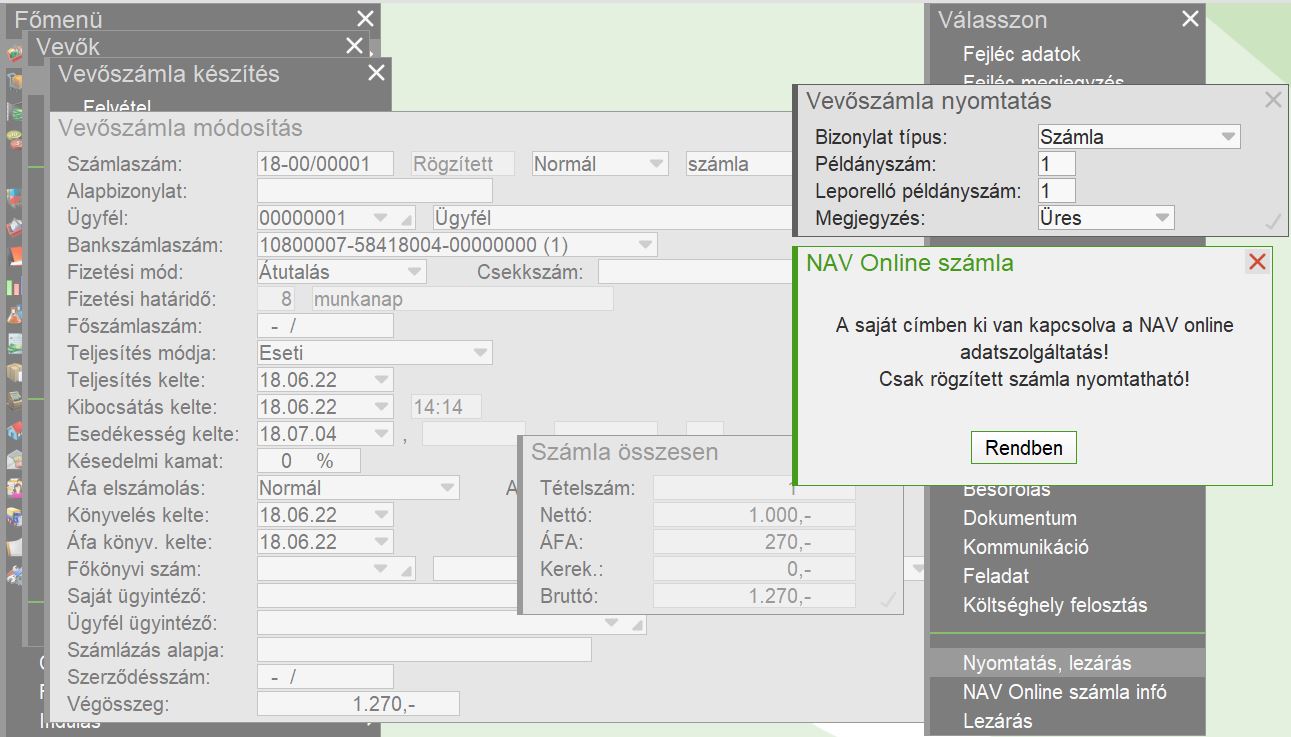Image resolution: width=1291 pixels, height=737 pixels.
Task: Click the Kerek. value 0,-
Action: pyautogui.click(x=755, y=569)
